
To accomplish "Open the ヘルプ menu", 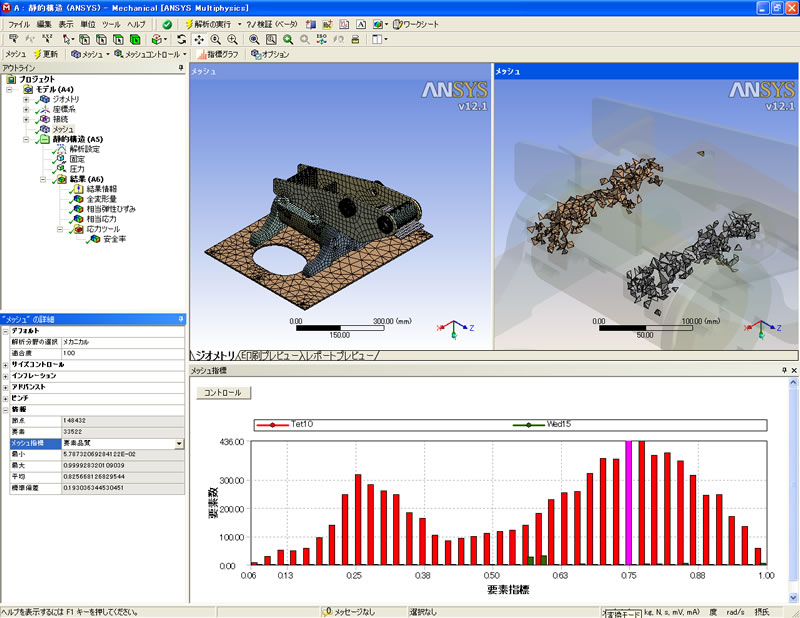I will click(136, 24).
